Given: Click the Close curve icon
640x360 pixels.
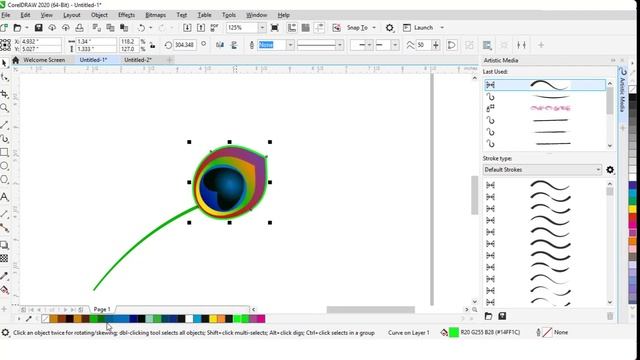Looking at the screenshot, I should click(452, 45).
